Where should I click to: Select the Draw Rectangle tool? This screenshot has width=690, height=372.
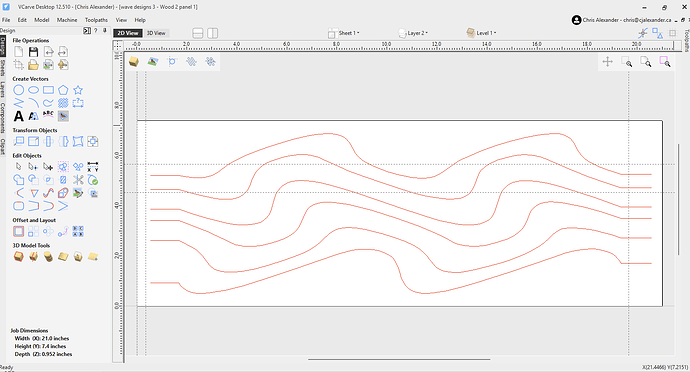(x=48, y=90)
